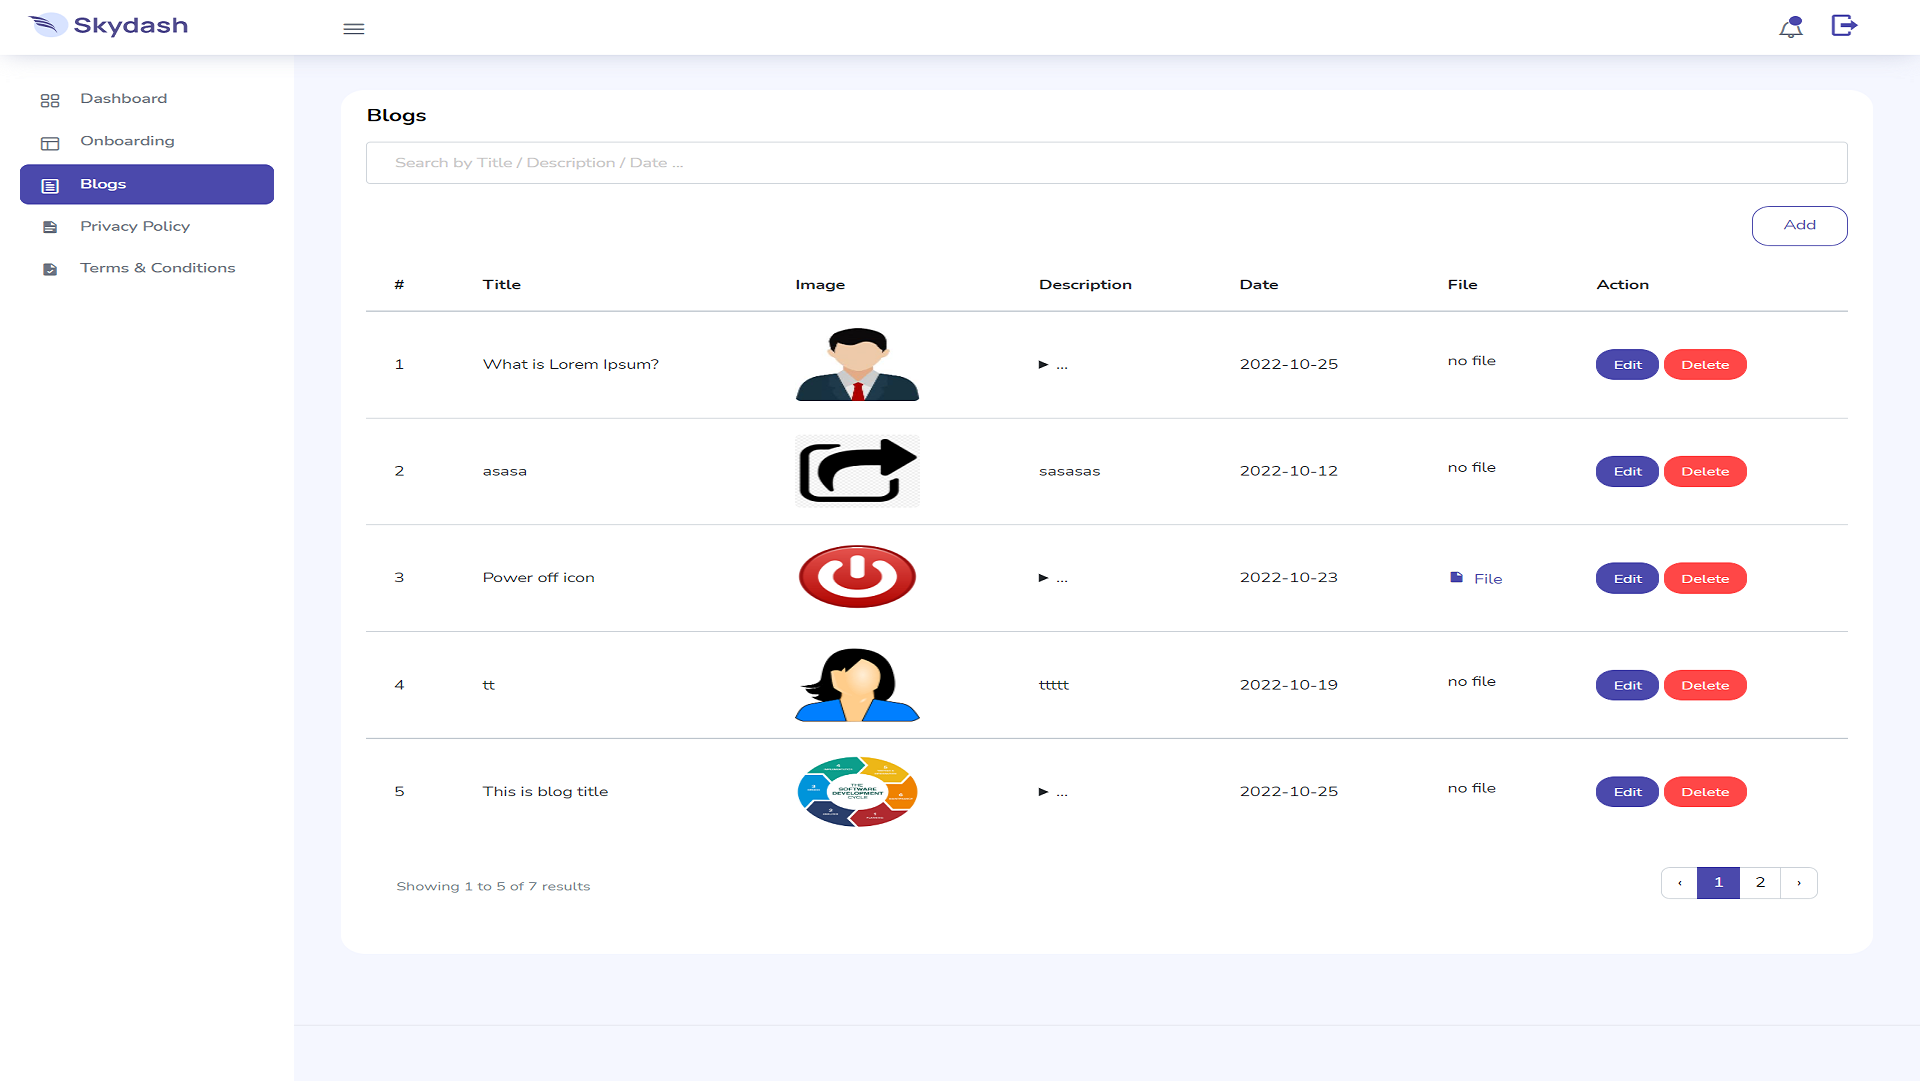Open the Onboarding menu item
This screenshot has width=1920, height=1081.
127,141
